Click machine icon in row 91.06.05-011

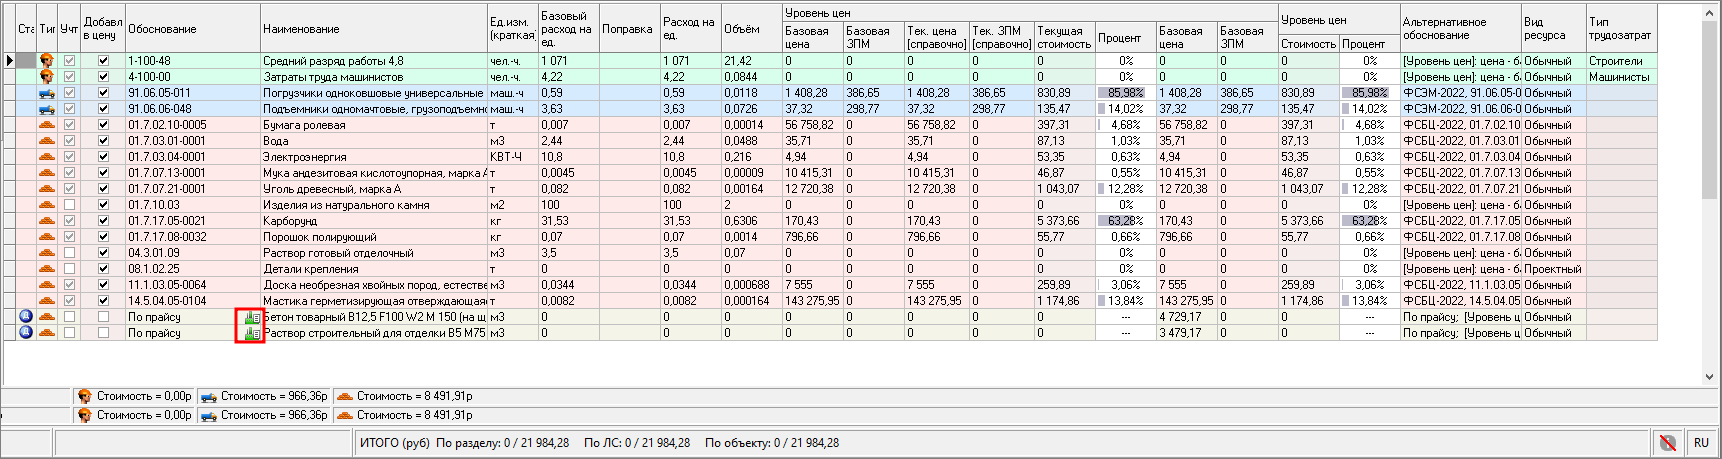pyautogui.click(x=47, y=93)
